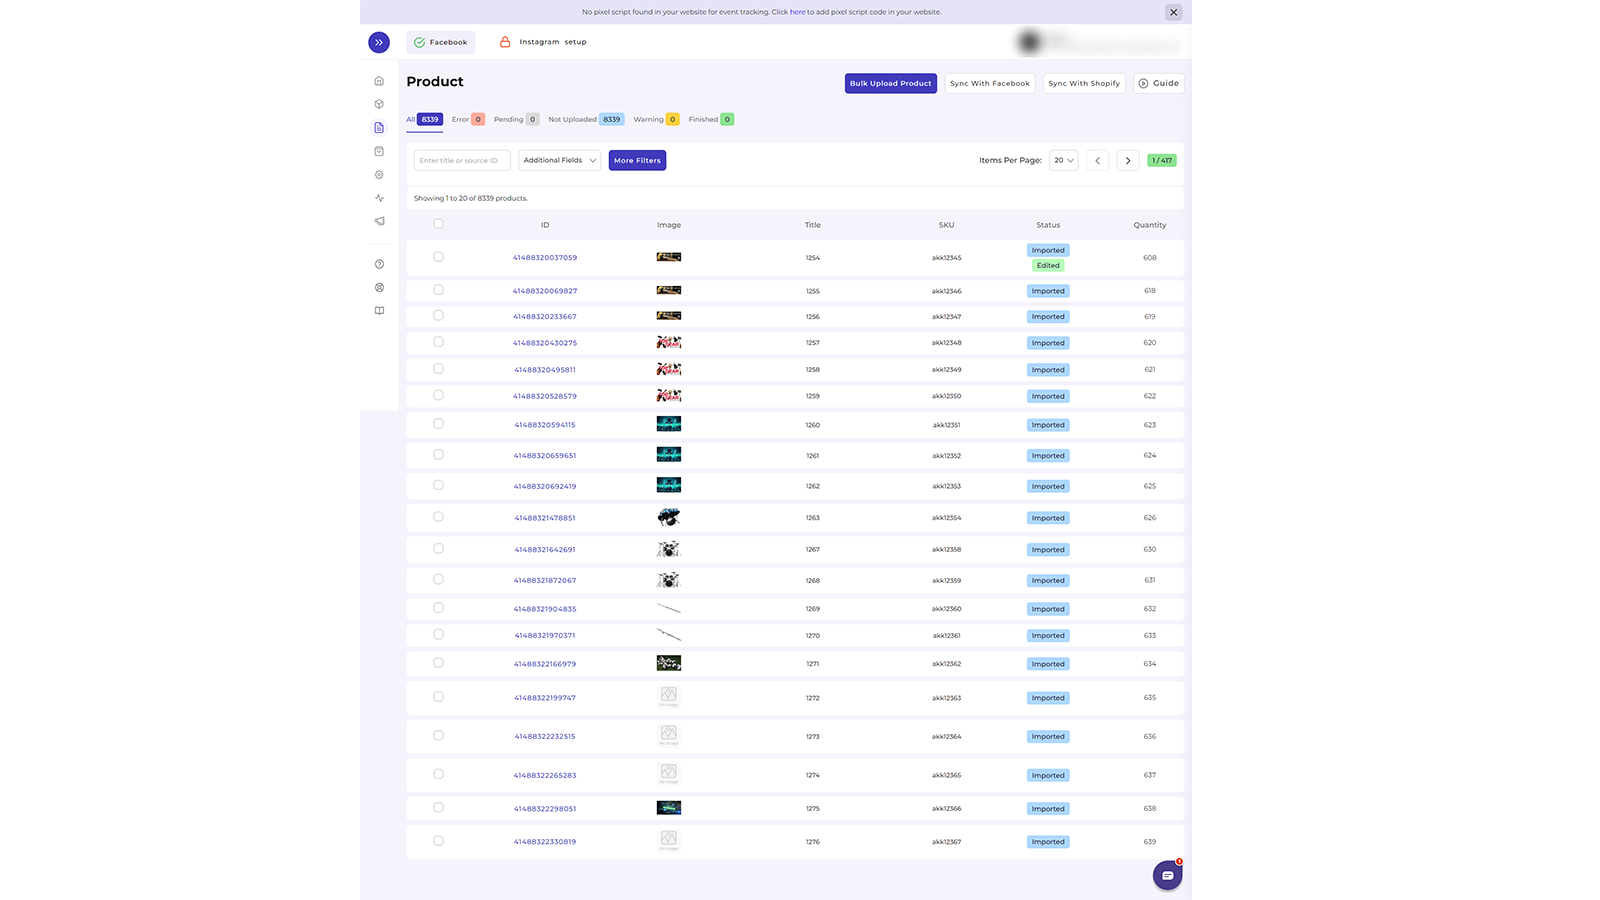Open the Additional Fields dropdown
Viewport: 1600px width, 900px height.
[x=560, y=160]
